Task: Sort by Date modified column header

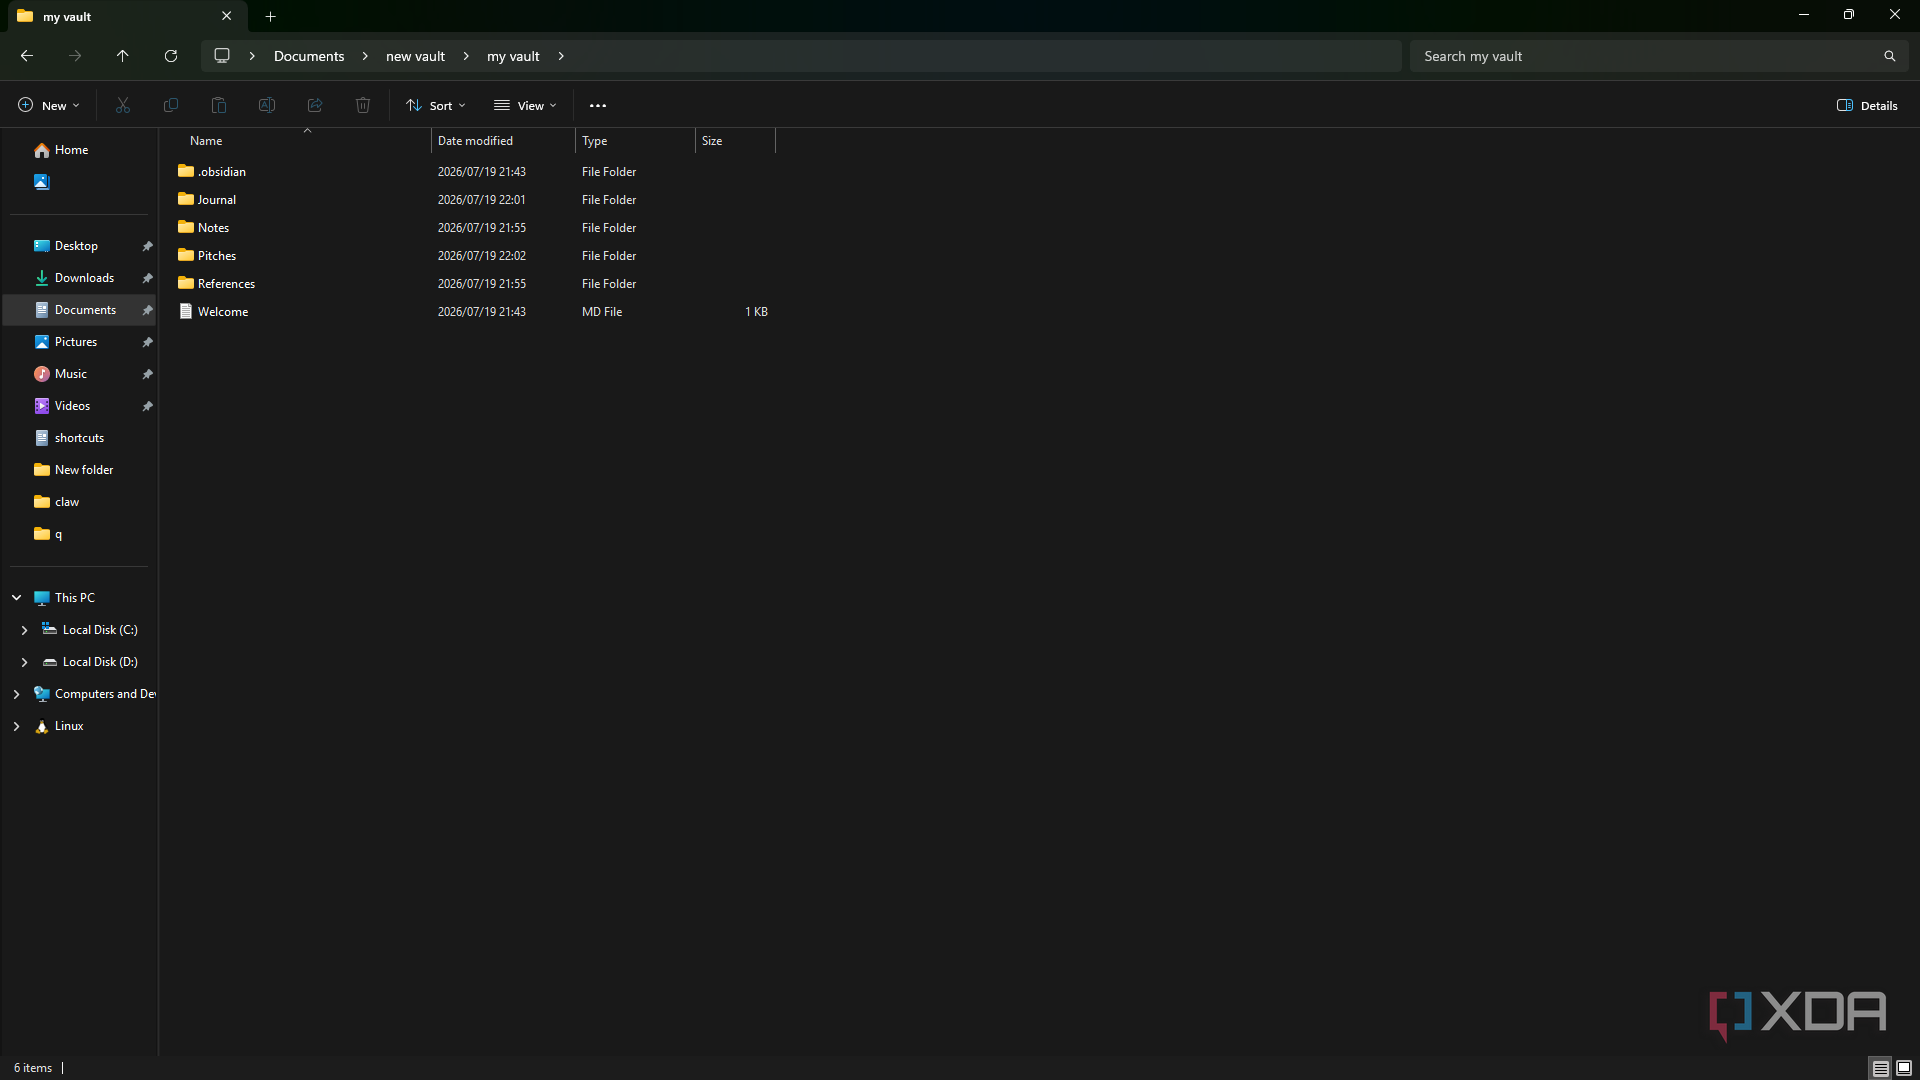Action: tap(503, 141)
